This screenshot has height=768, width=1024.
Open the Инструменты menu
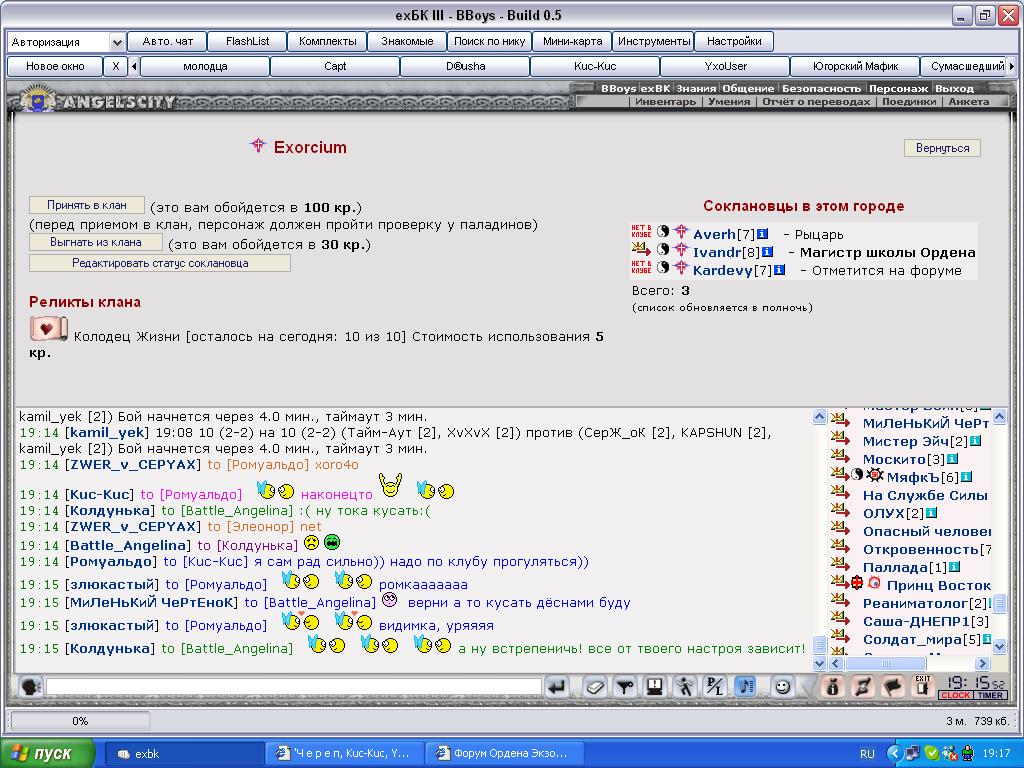pyautogui.click(x=654, y=41)
